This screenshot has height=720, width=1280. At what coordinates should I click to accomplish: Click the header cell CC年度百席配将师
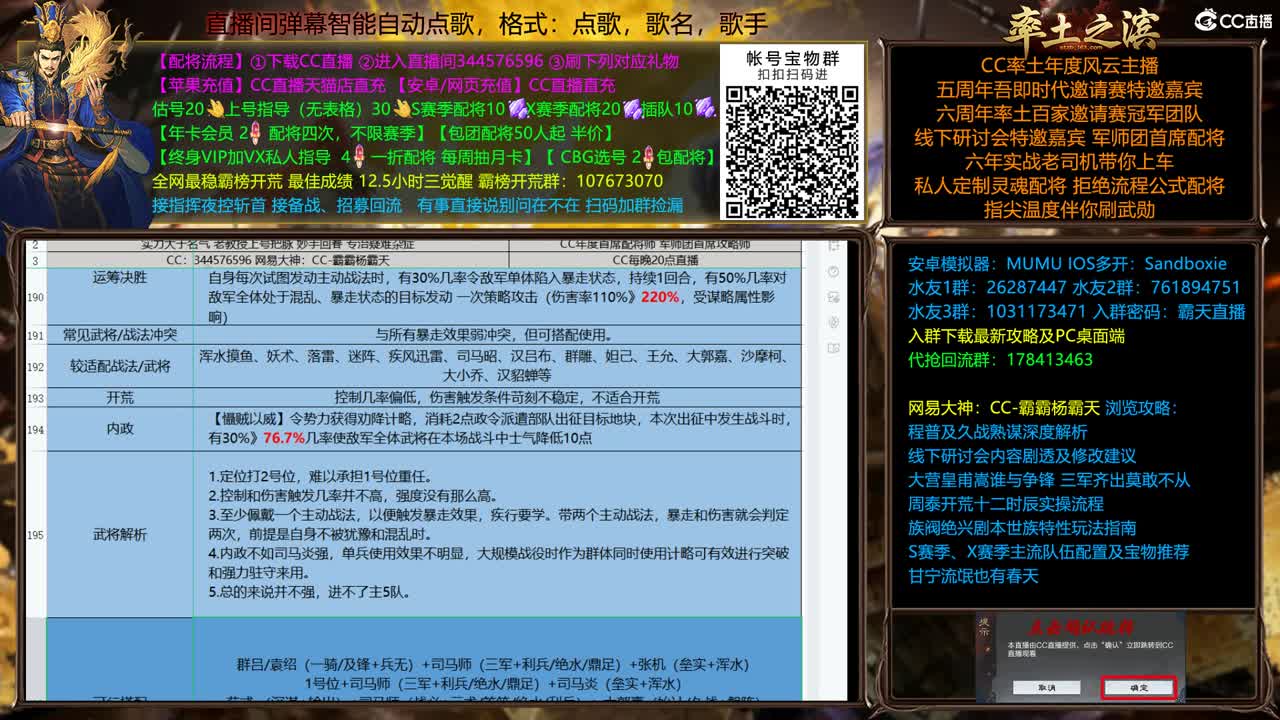(655, 245)
